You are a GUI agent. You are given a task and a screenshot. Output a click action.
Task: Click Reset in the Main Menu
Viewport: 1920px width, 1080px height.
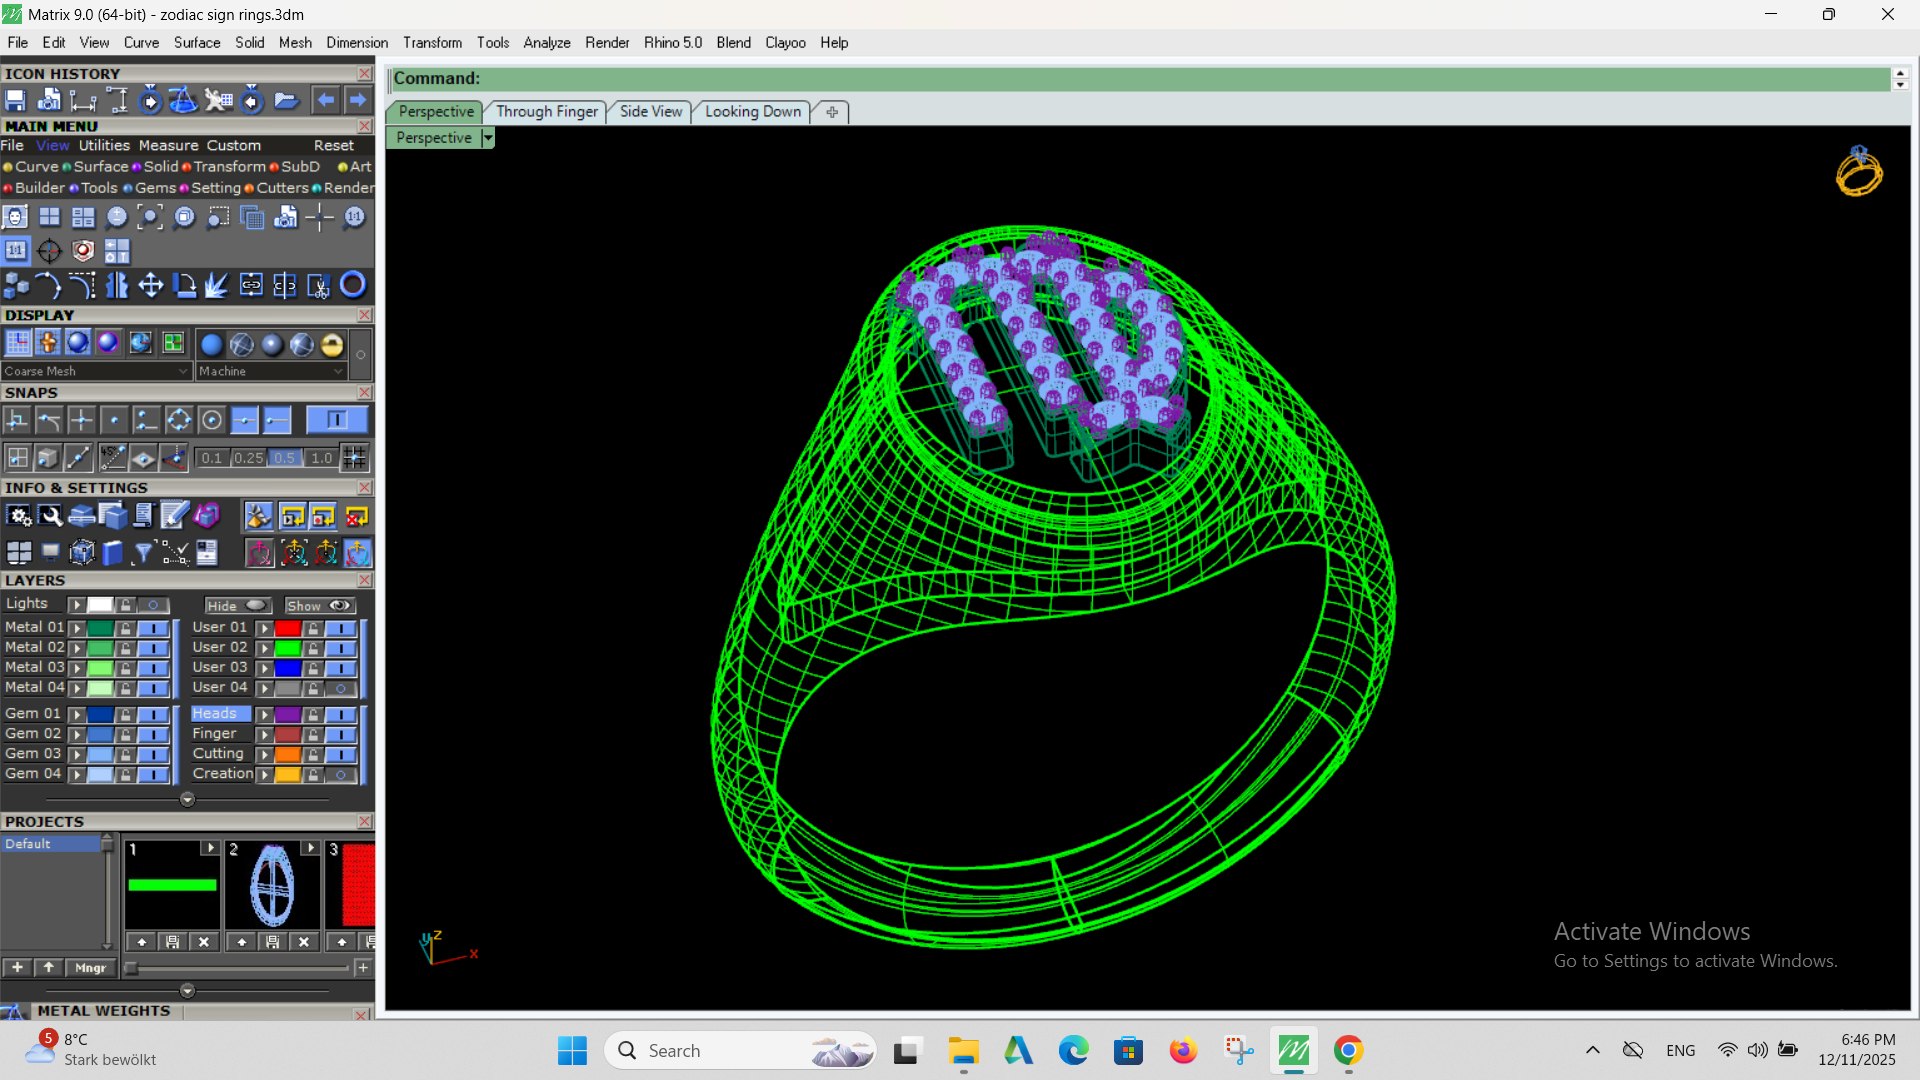pos(334,146)
